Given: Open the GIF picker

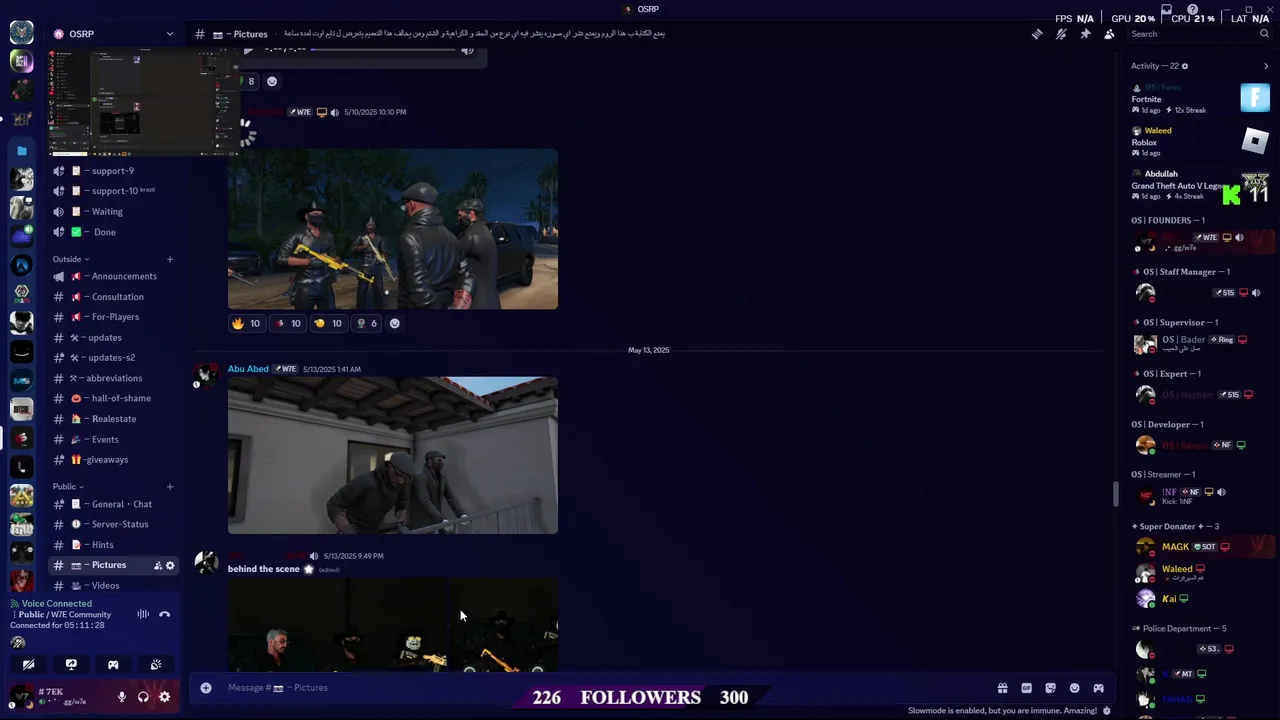Looking at the screenshot, I should click(1026, 688).
